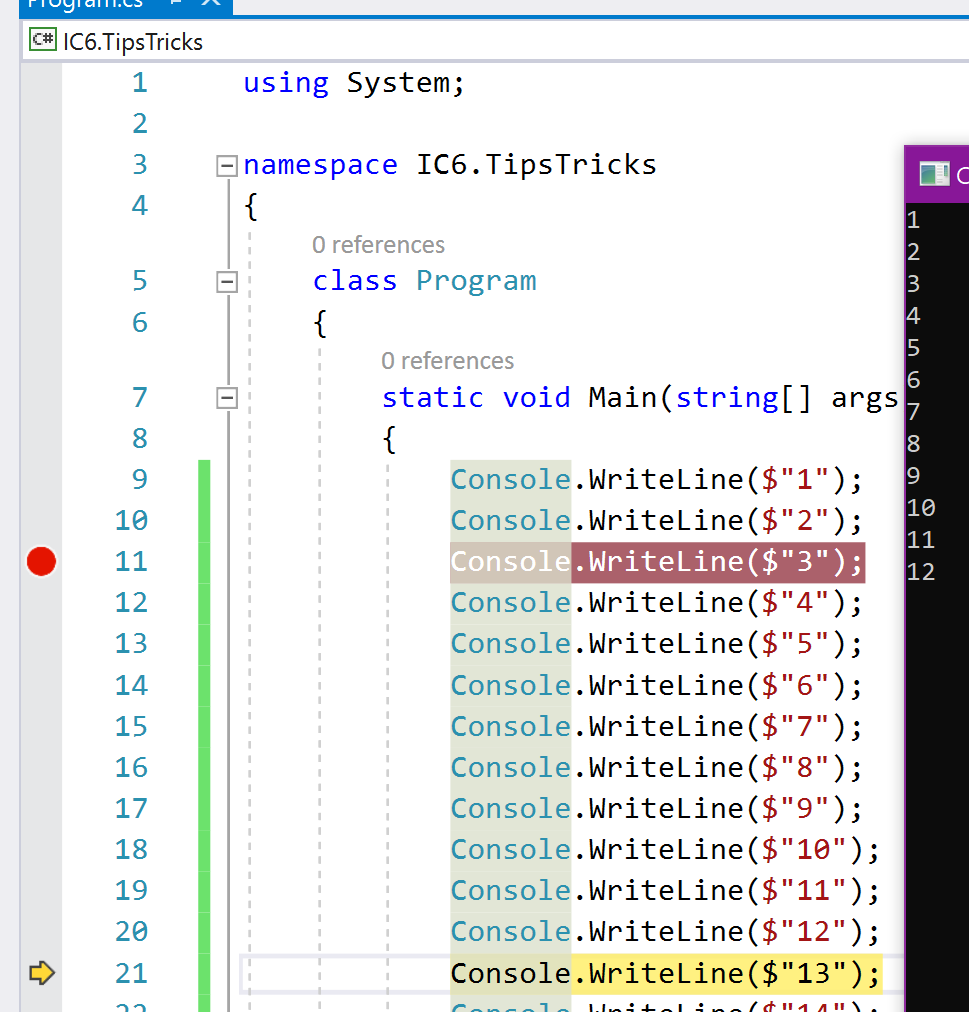Viewport: 969px width, 1012px height.
Task: Open '0 references' above Main method
Action: (x=447, y=361)
